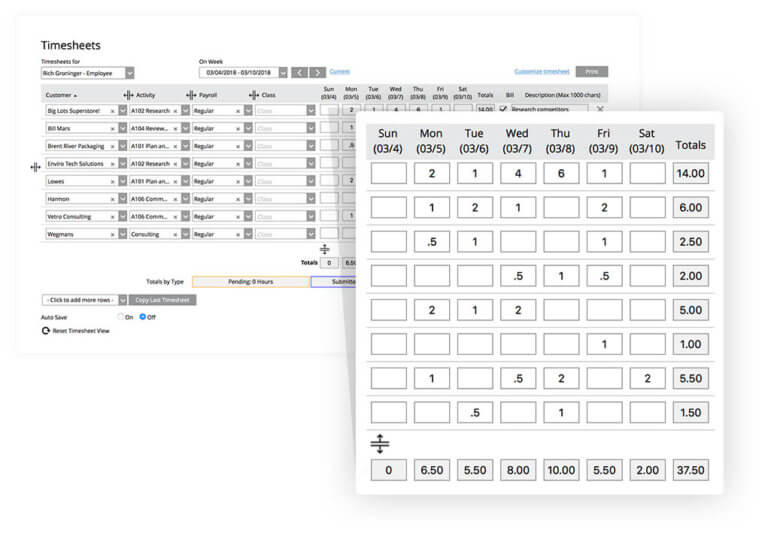Image resolution: width=768 pixels, height=542 pixels.
Task: Open the Customize timesheet link
Action: click(542, 71)
